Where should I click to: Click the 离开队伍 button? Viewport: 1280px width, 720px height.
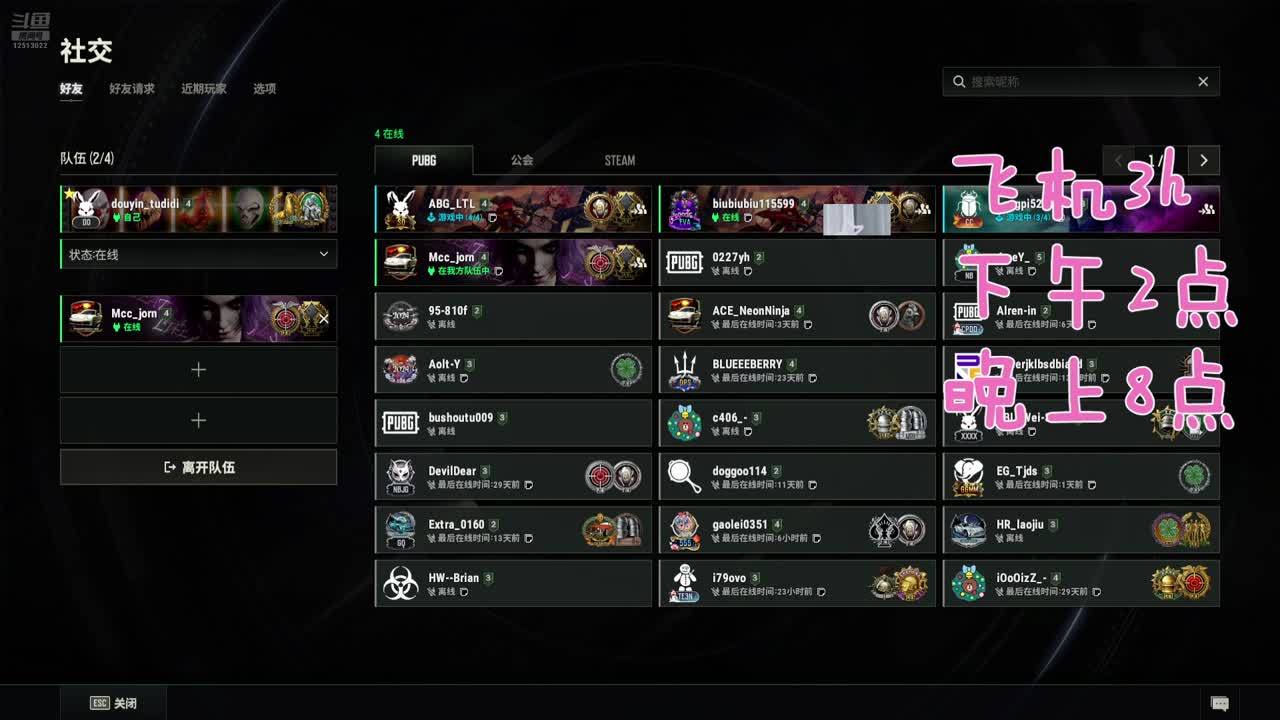click(x=198, y=467)
